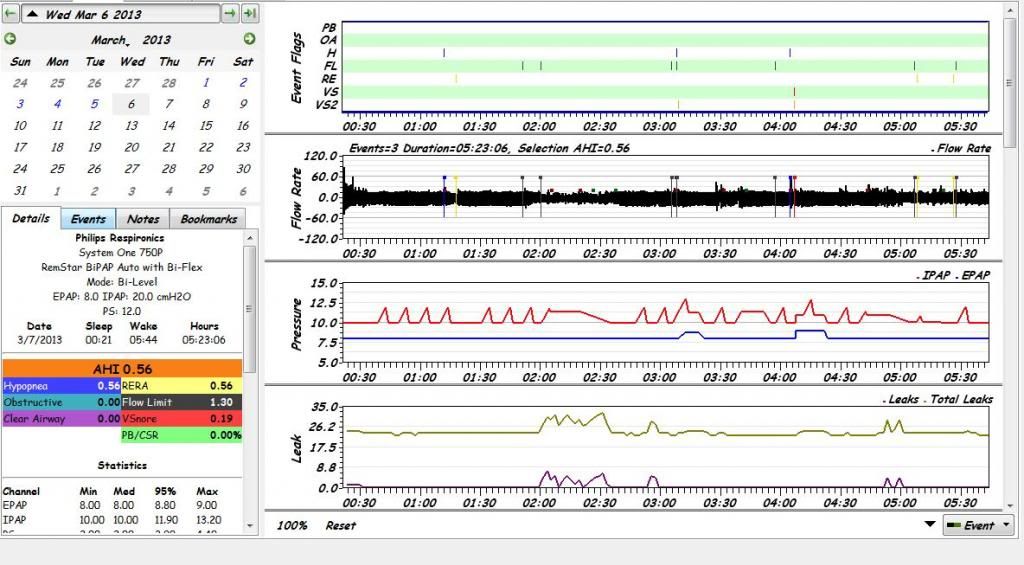Select March 7 in the calendar
The height and width of the screenshot is (565, 1024).
(168, 104)
